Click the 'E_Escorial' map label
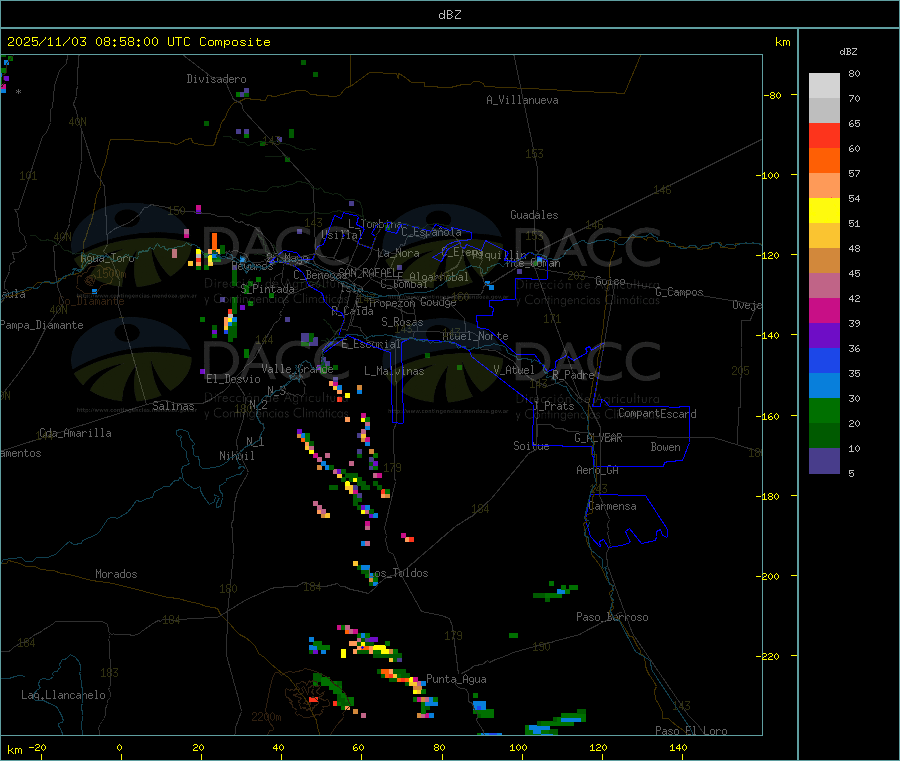This screenshot has height=761, width=900. (371, 344)
